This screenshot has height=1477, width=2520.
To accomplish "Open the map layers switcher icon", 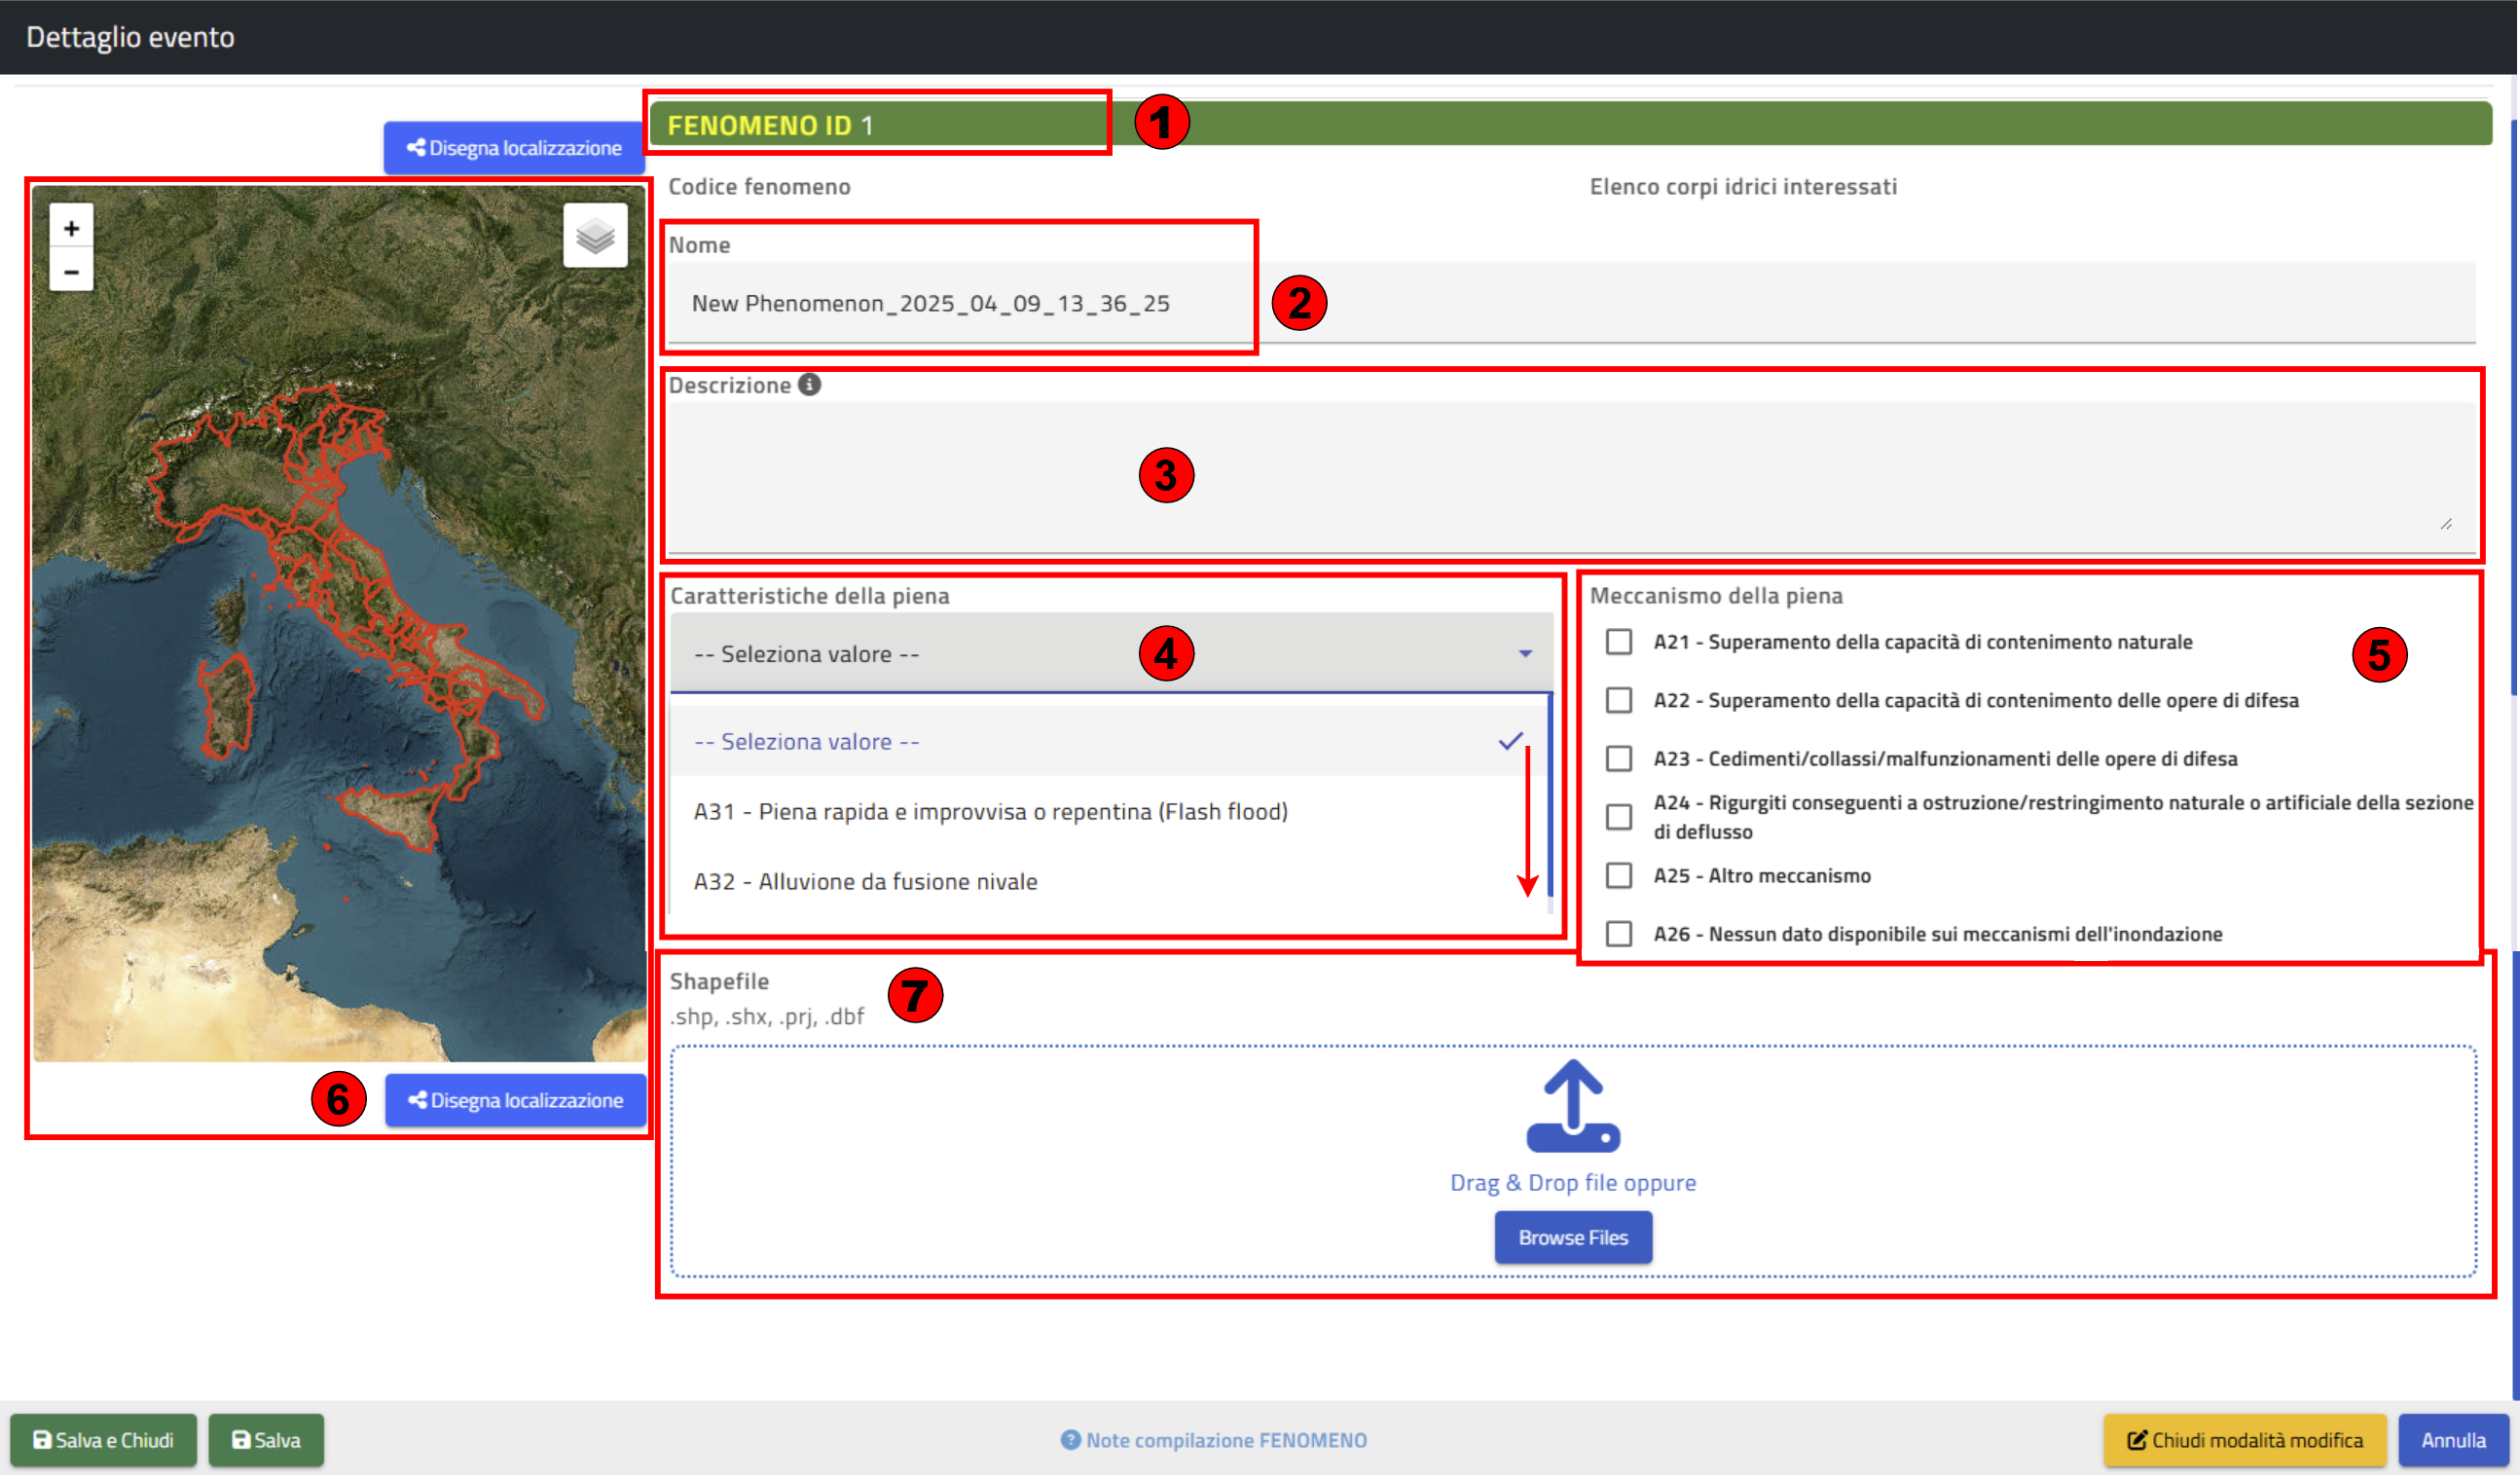I will [x=595, y=236].
